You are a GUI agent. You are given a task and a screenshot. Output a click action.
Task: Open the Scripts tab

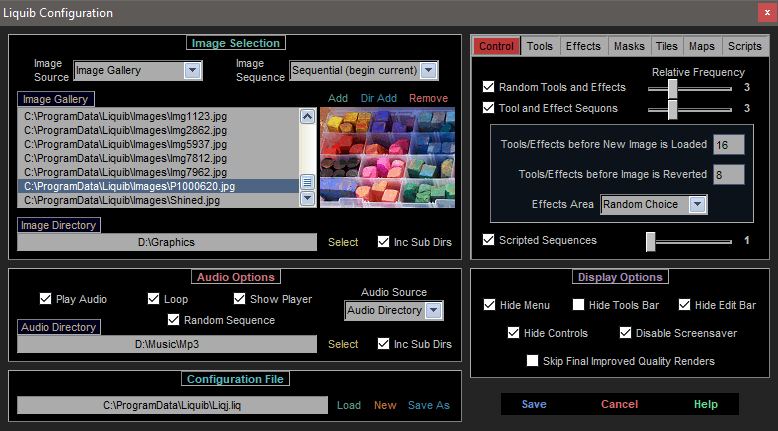pos(744,46)
